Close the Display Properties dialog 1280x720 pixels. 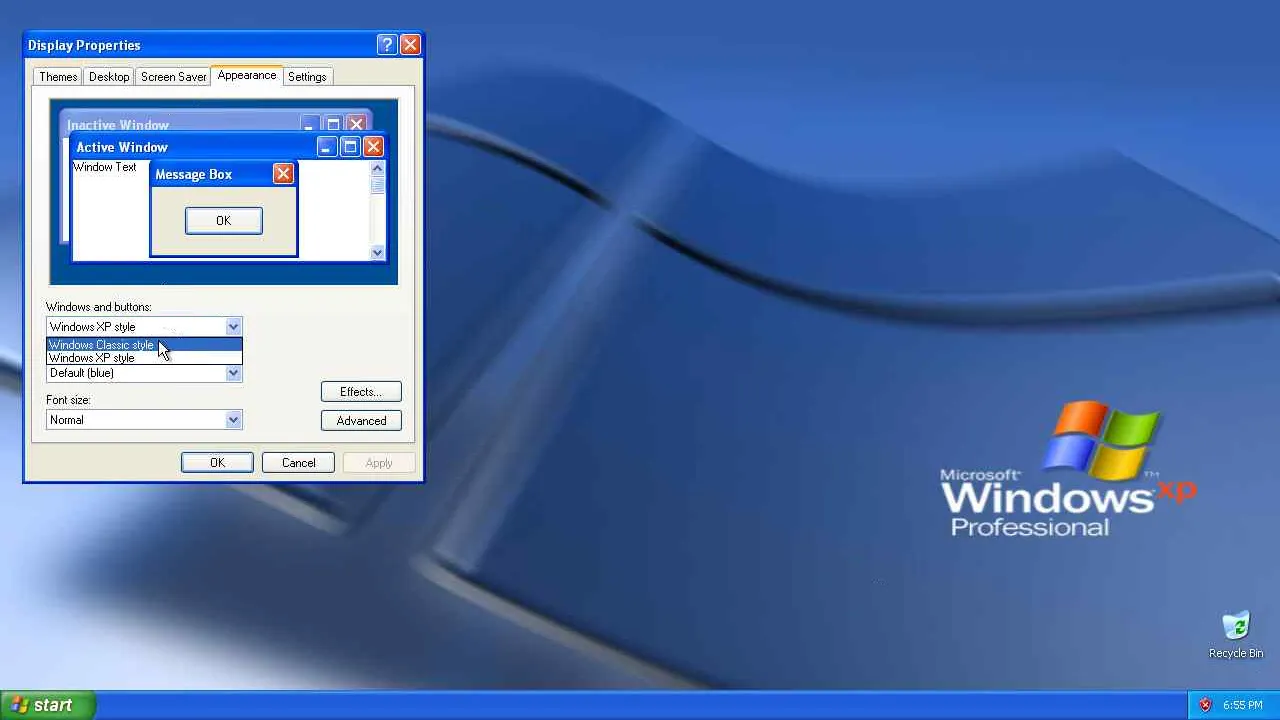410,45
